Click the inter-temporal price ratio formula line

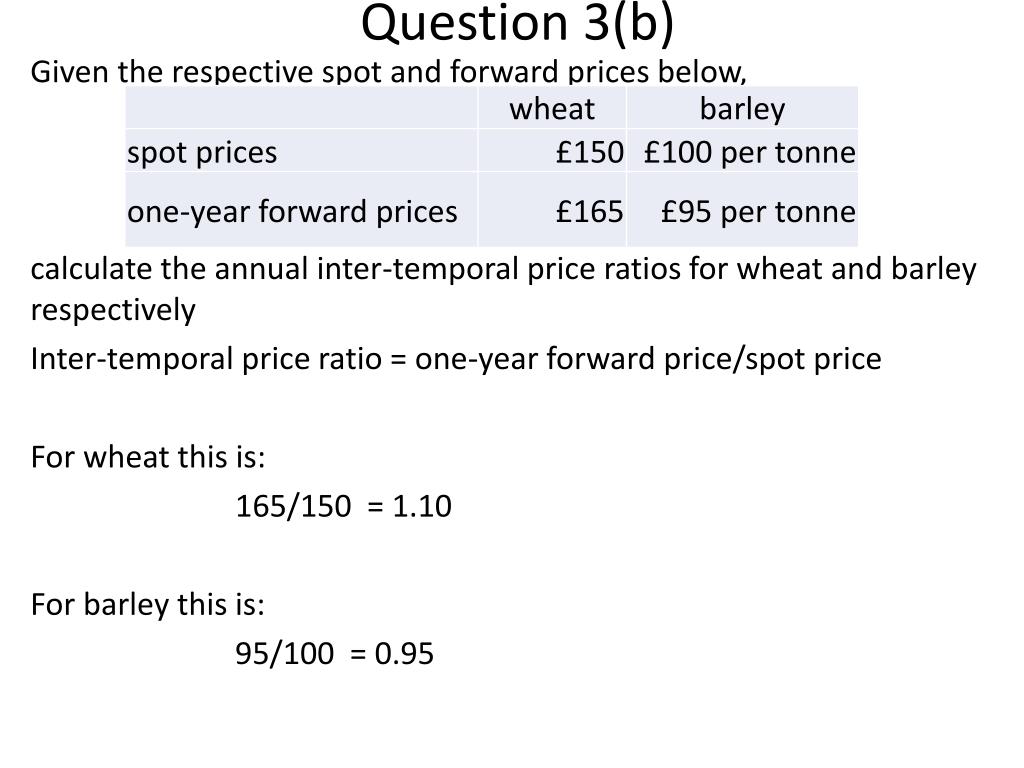(456, 359)
